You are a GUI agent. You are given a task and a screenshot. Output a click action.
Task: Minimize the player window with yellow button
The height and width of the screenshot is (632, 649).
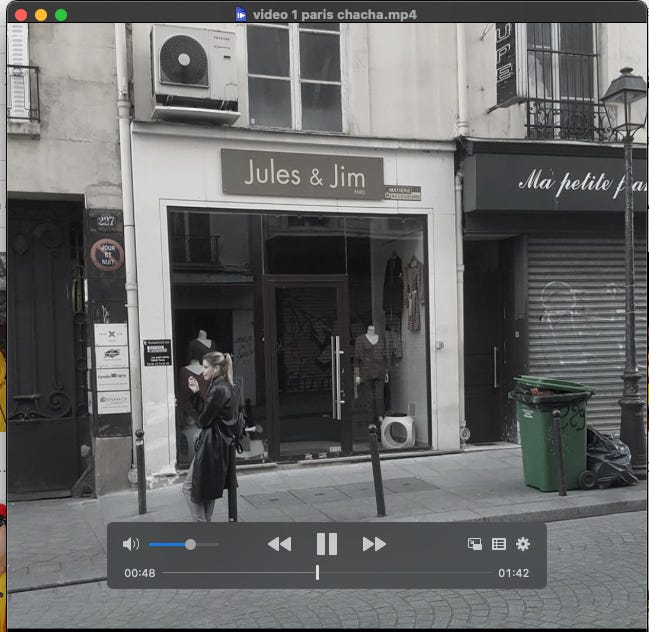tap(41, 15)
